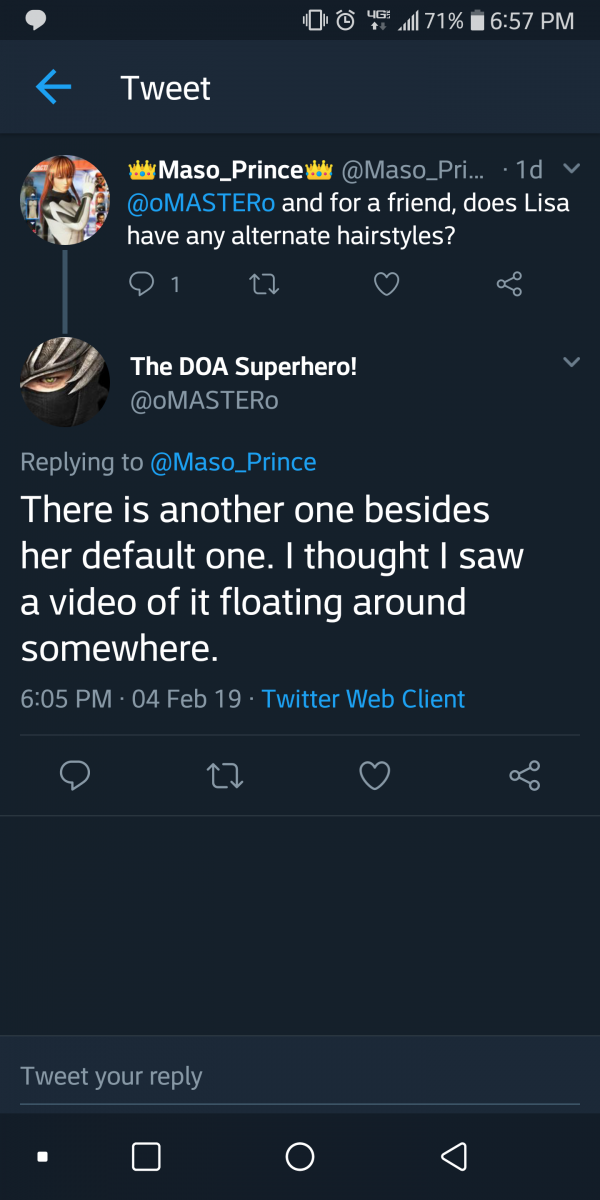This screenshot has width=600, height=1200.
Task: Tap the back arrow in the header
Action: click(x=54, y=88)
